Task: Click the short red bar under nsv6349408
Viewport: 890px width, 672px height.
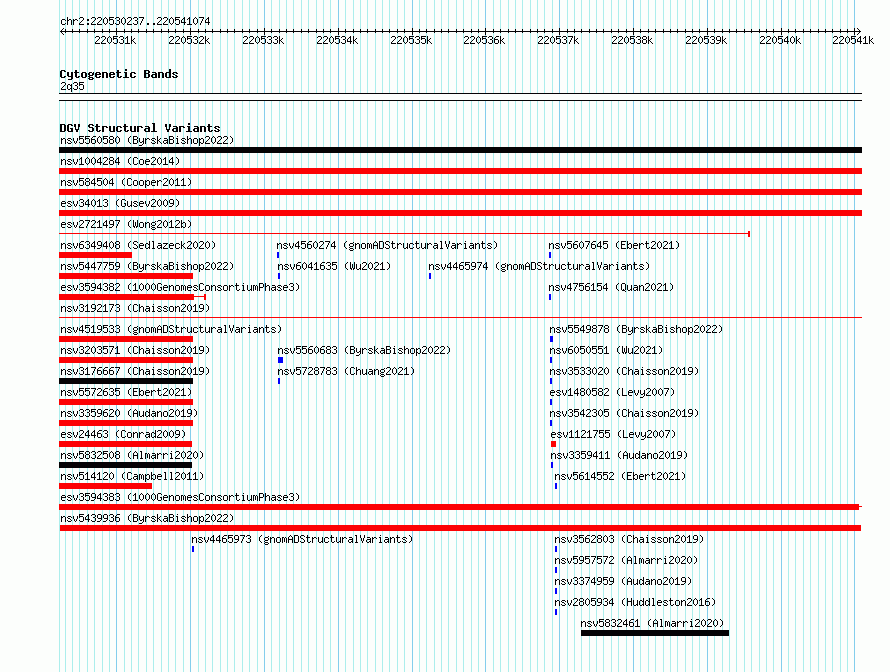Action: [x=95, y=255]
